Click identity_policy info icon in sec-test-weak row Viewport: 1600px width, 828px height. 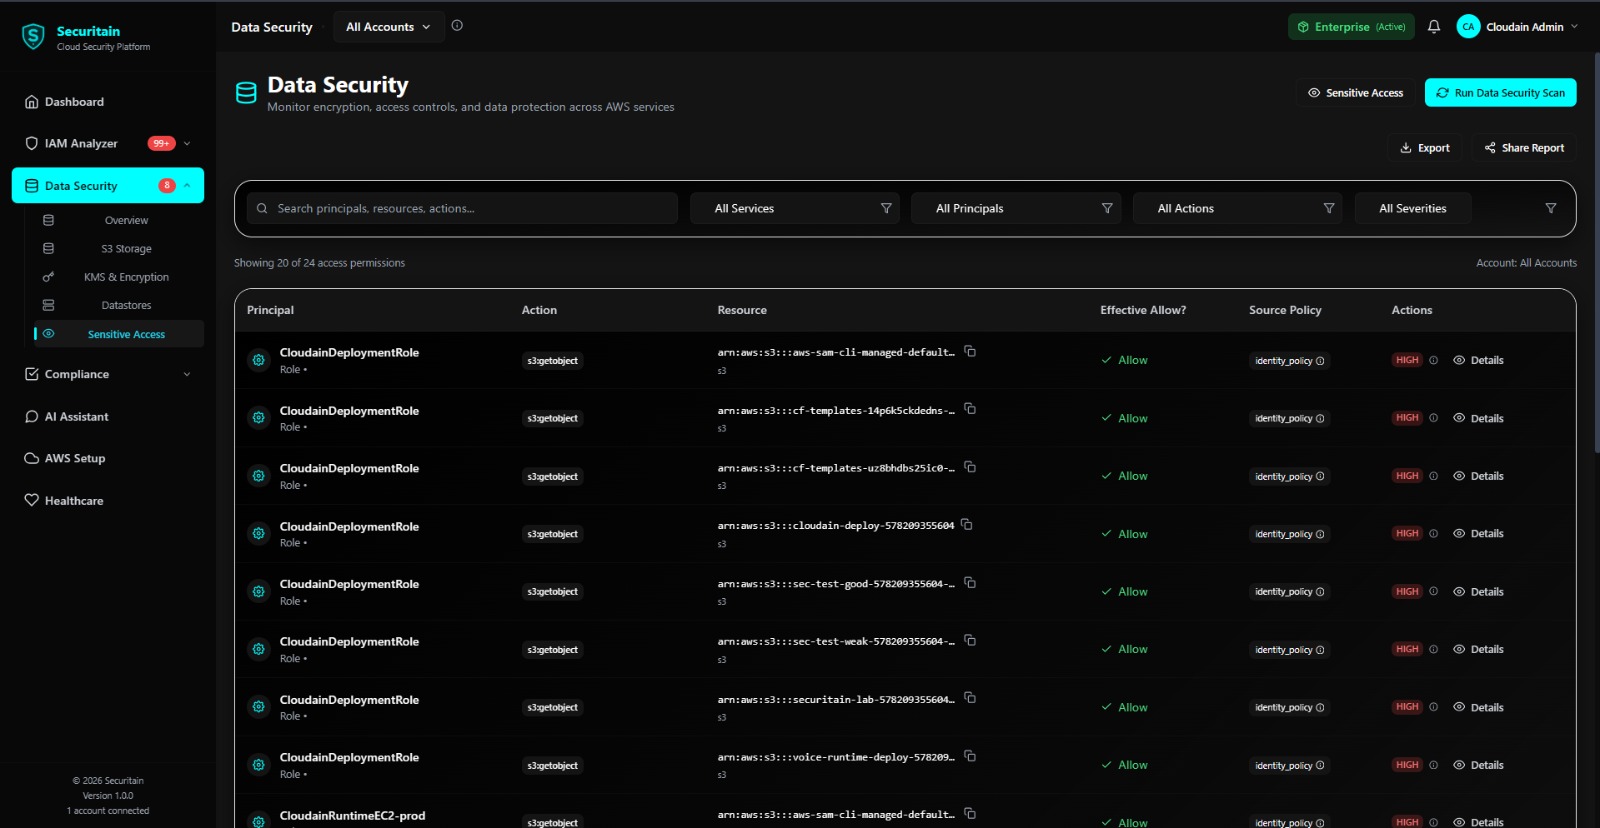pyautogui.click(x=1320, y=650)
